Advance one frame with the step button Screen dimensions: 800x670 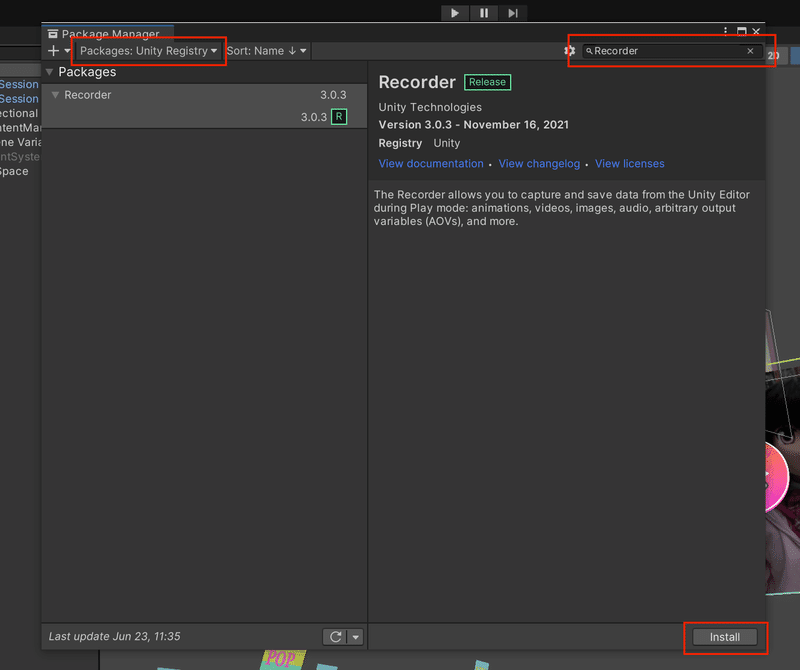click(513, 13)
